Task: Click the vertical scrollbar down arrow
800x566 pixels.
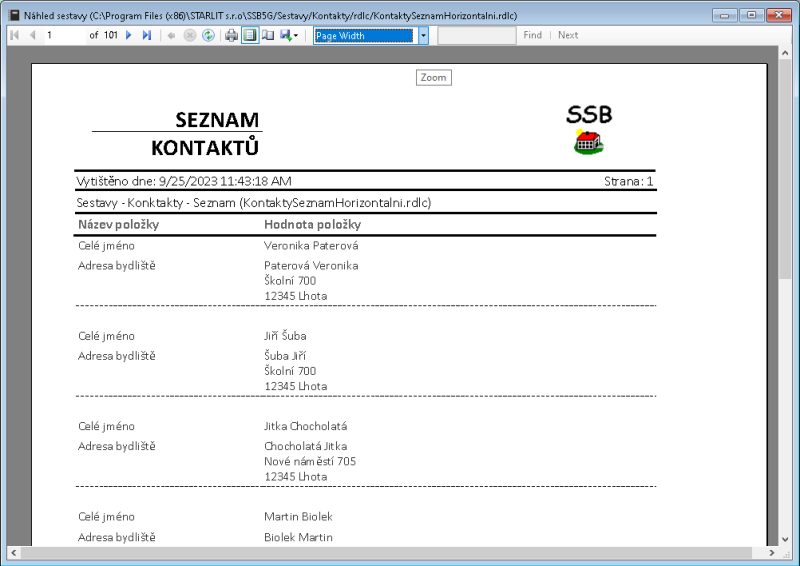Action: (x=786, y=538)
